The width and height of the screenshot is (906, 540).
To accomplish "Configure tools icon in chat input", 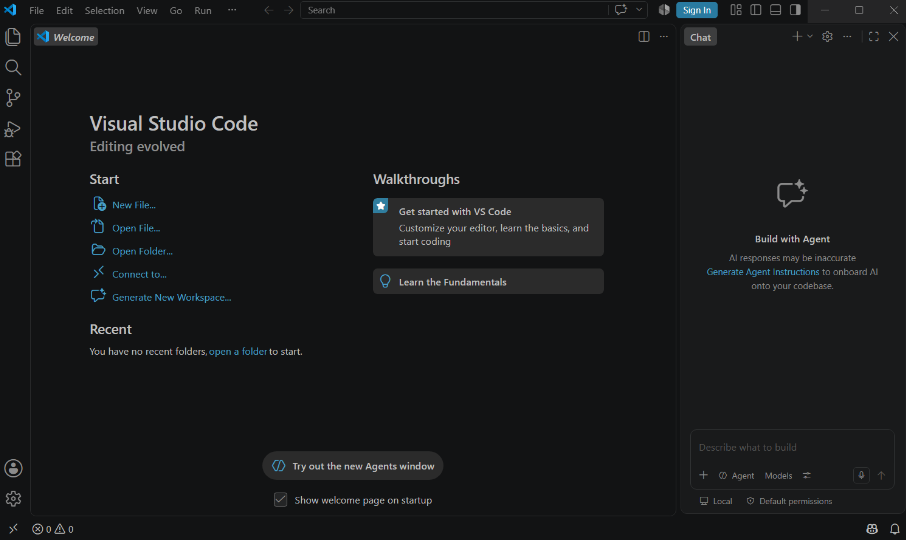I will pos(807,475).
